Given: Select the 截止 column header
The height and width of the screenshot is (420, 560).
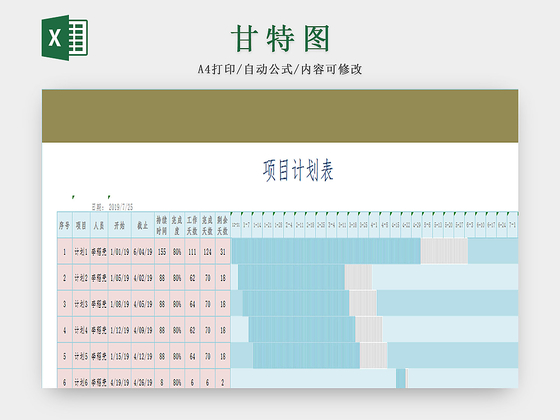Looking at the screenshot, I should [143, 225].
